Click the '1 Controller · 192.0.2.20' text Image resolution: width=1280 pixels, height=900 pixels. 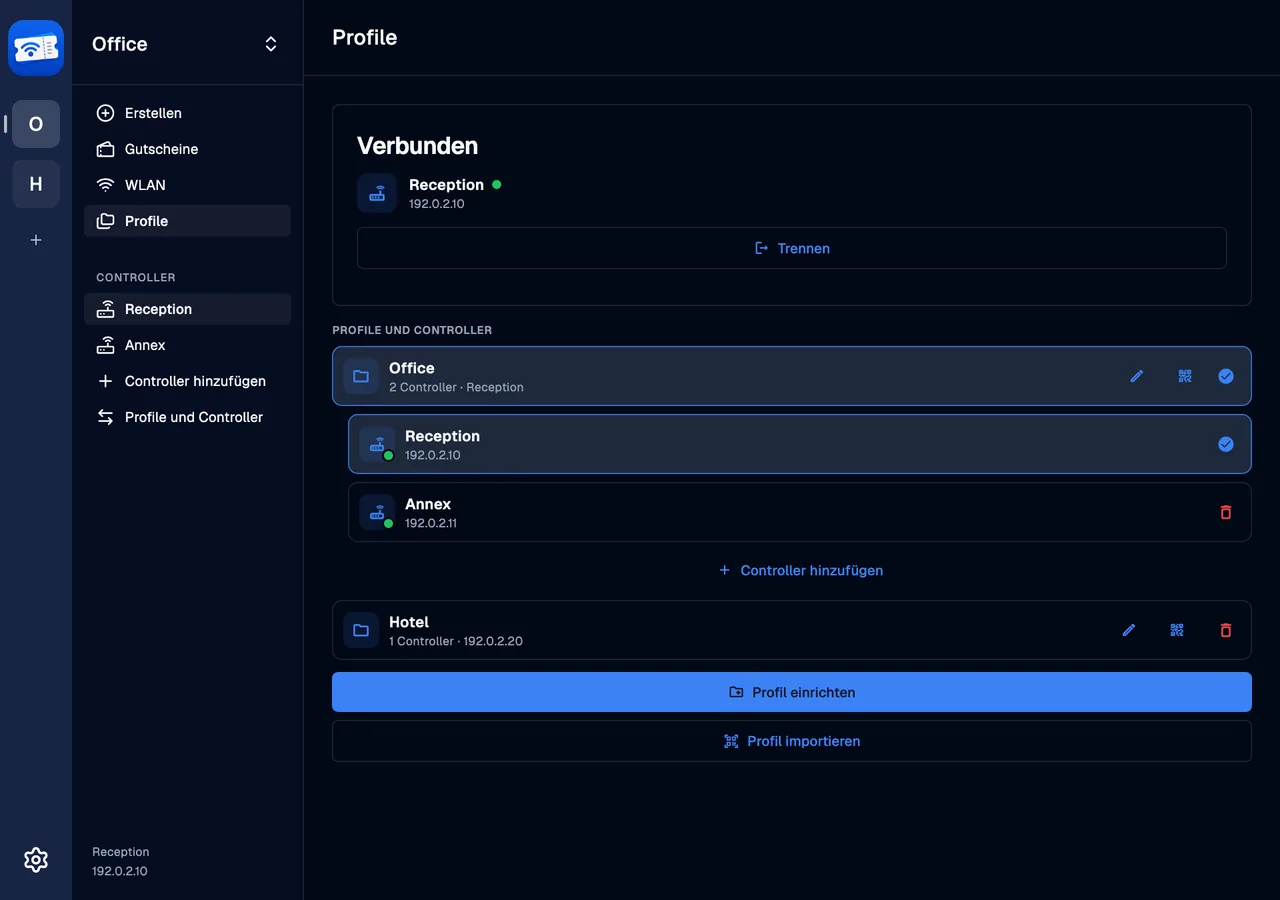[456, 641]
